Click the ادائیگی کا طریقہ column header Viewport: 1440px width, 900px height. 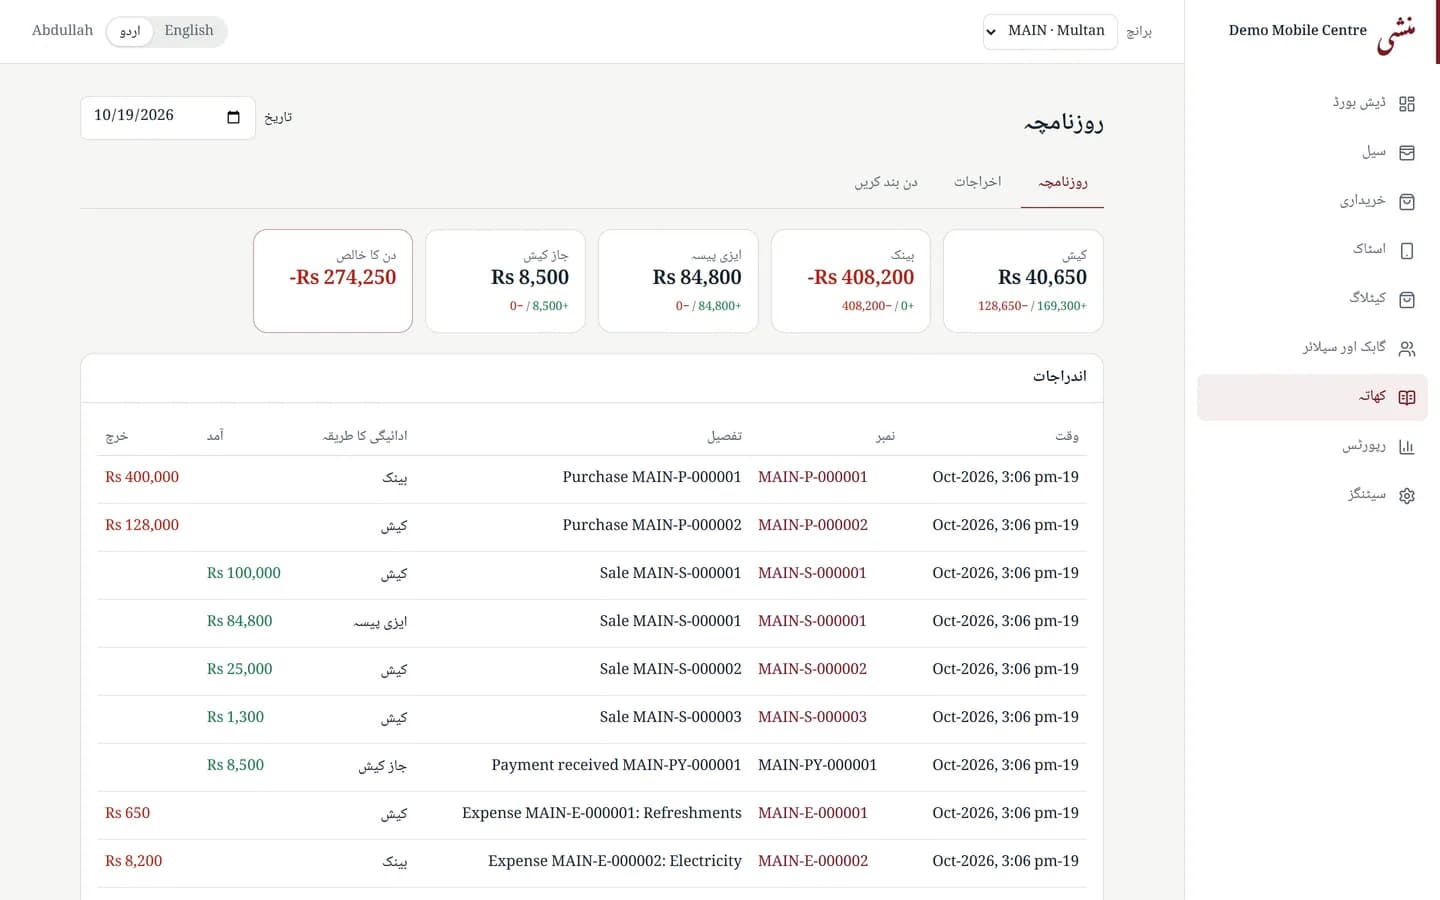365,436
